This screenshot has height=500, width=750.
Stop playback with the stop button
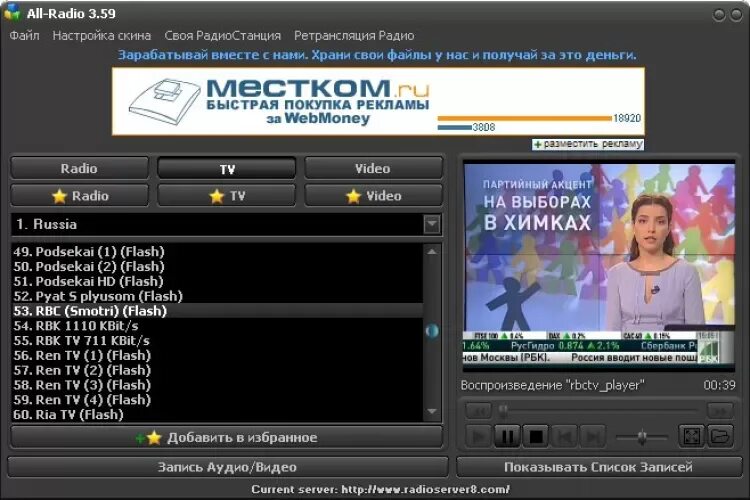pos(536,436)
